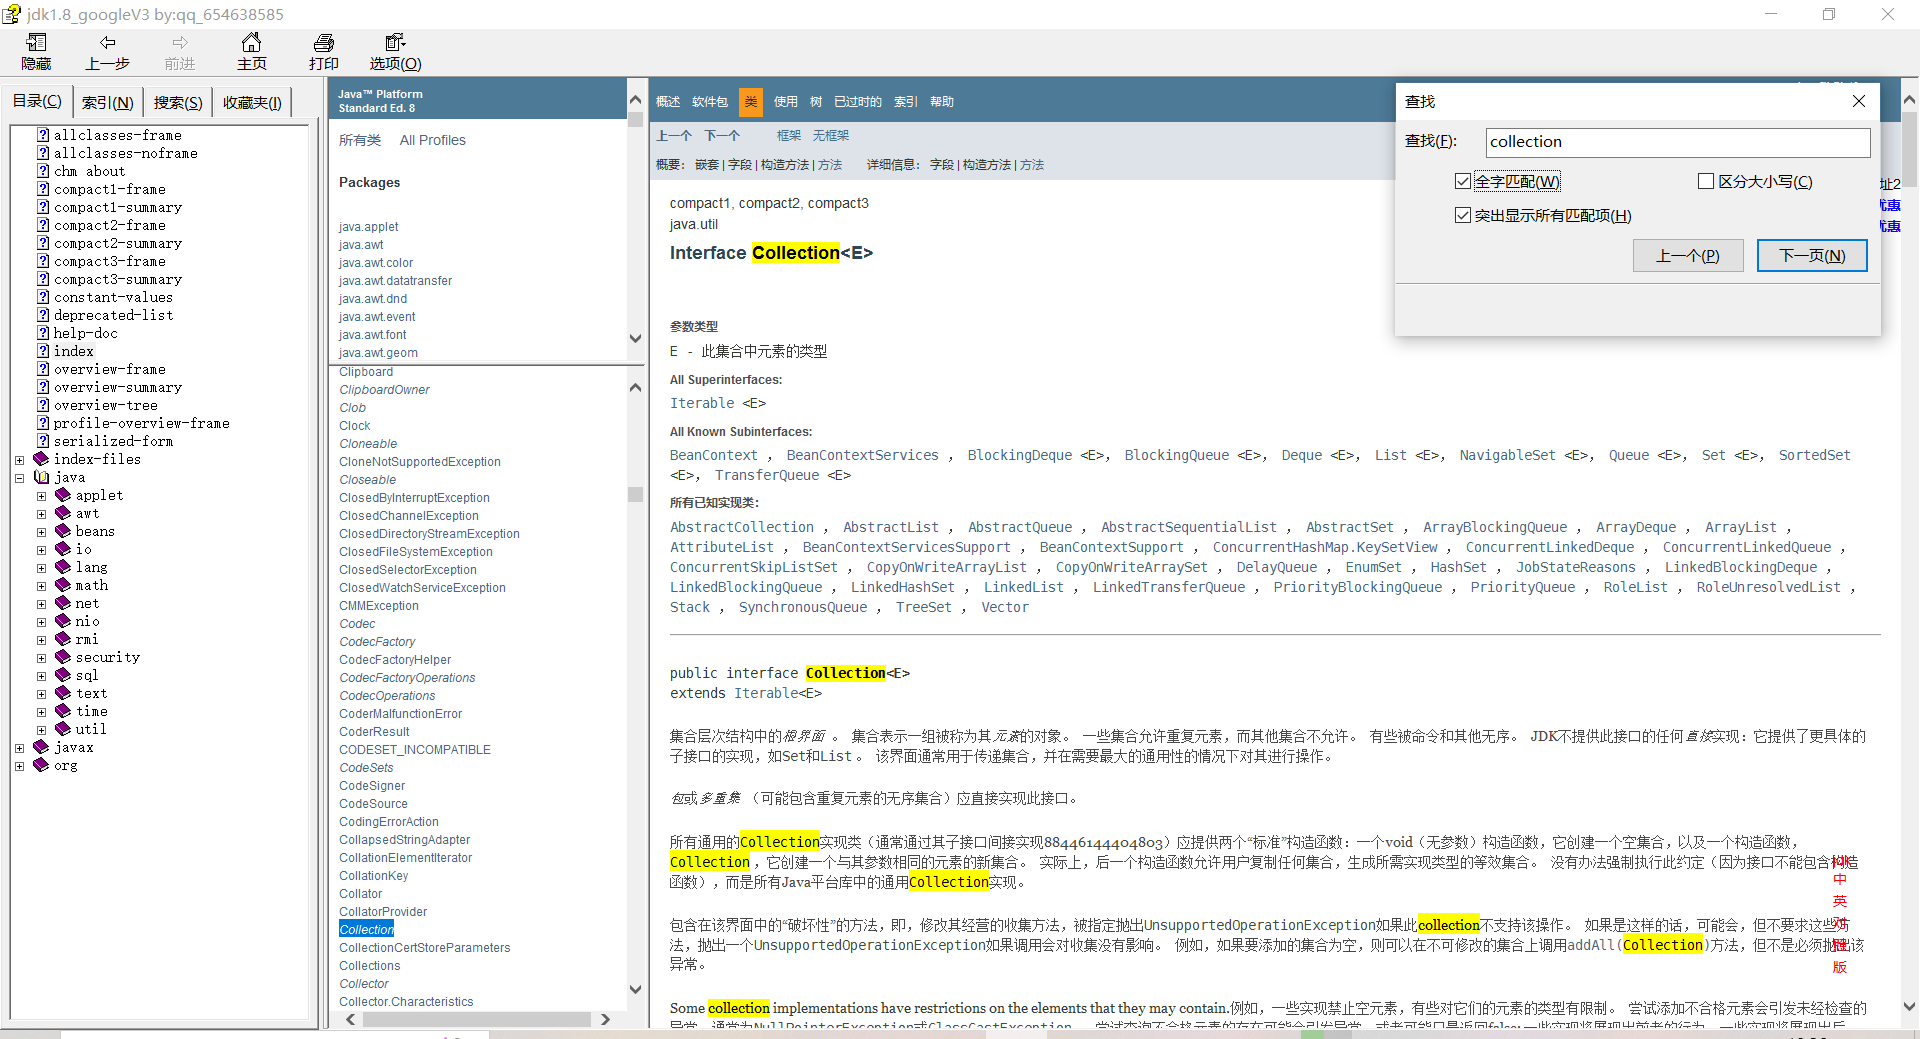Click the class list scroll right arrow

pyautogui.click(x=605, y=1019)
